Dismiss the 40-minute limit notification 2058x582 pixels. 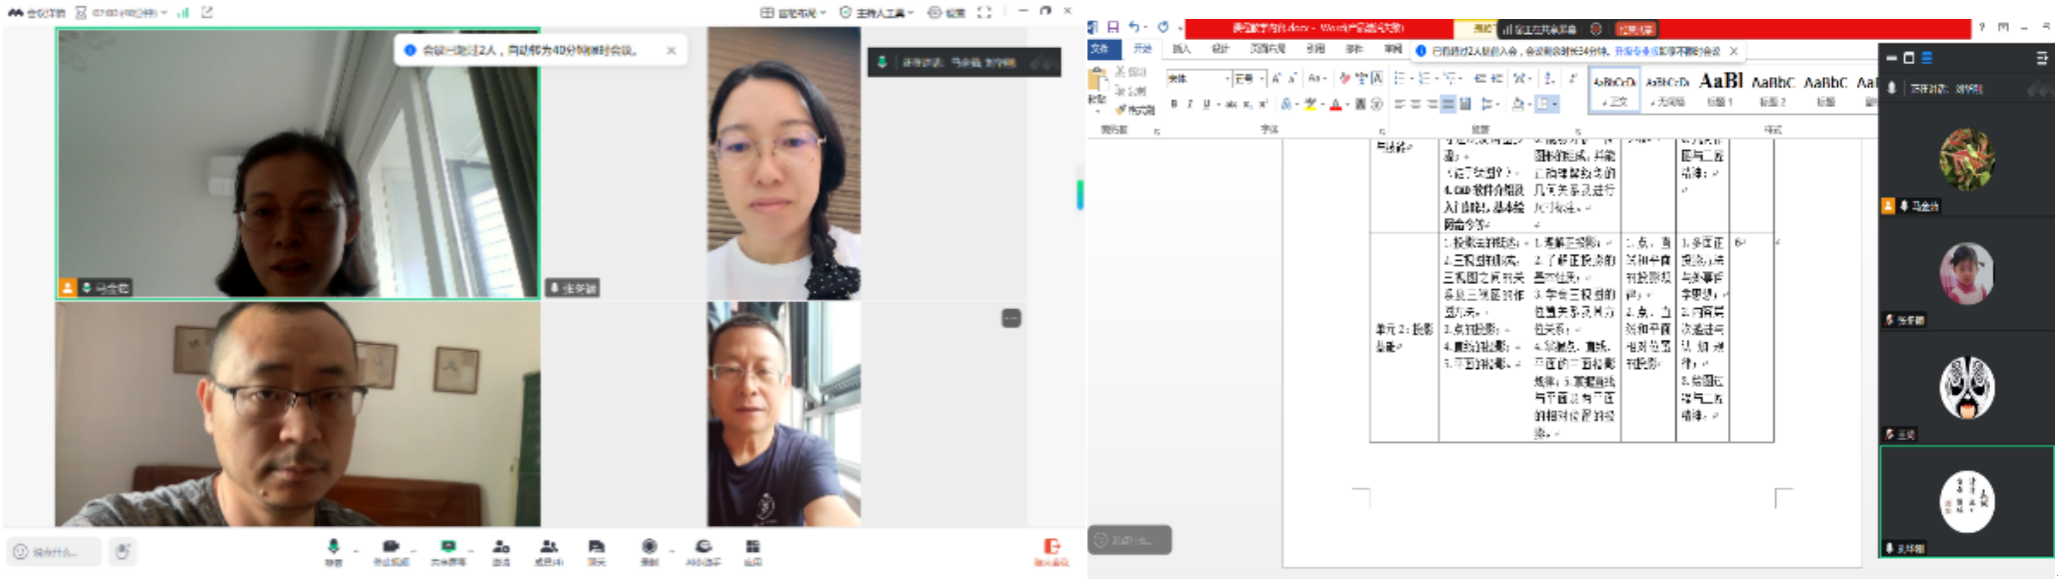[x=671, y=50]
